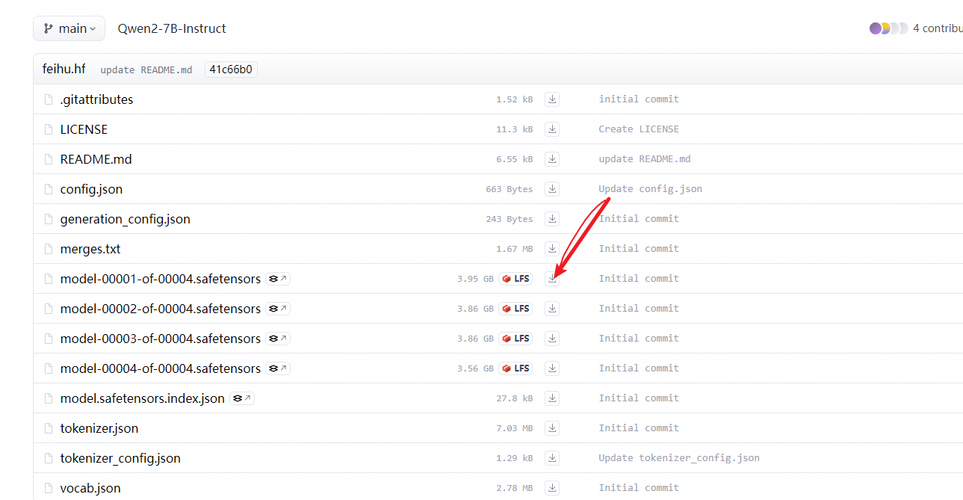Open model-00001-of-00004.safetensors file page

(160, 279)
